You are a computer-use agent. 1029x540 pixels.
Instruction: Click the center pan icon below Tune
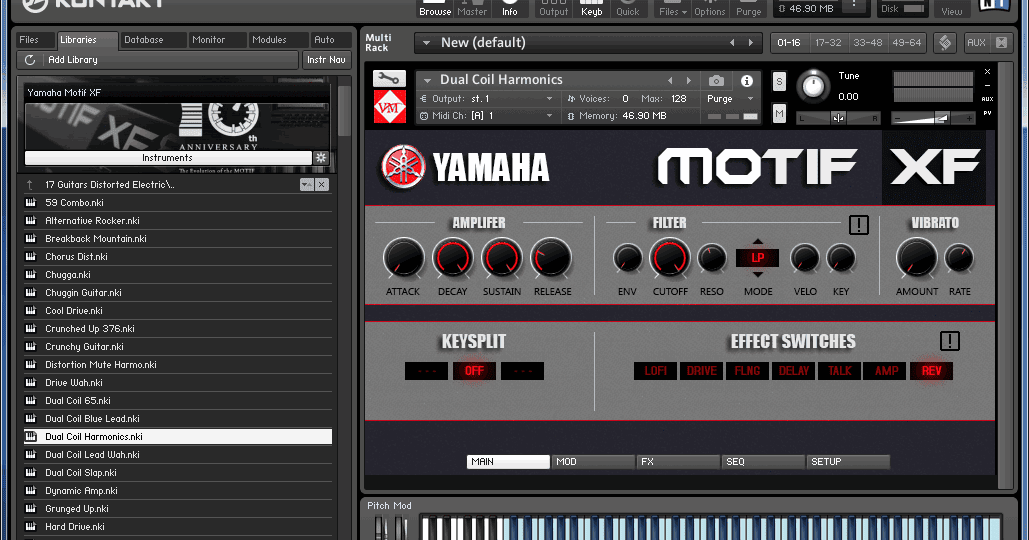[x=838, y=118]
